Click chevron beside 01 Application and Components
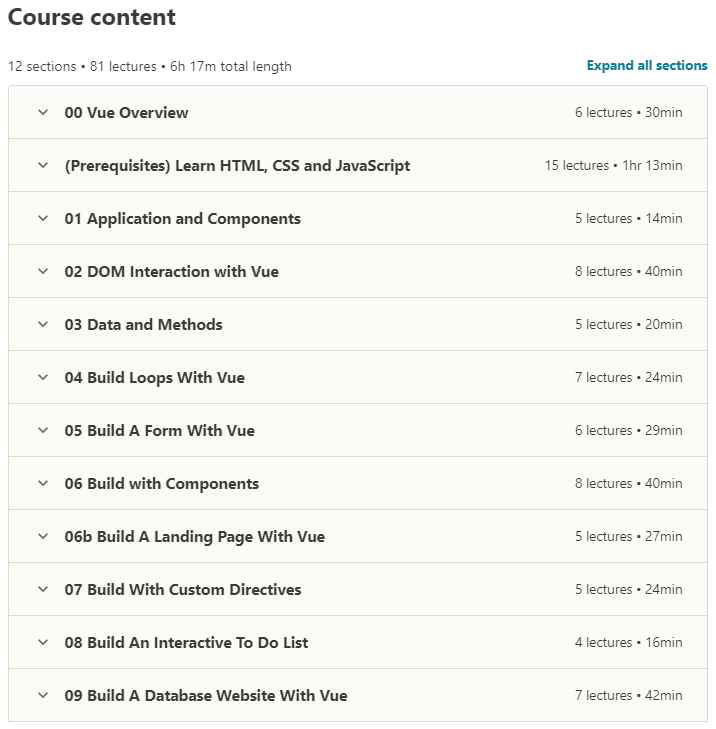Screen dimensions: 716x729 pos(43,219)
